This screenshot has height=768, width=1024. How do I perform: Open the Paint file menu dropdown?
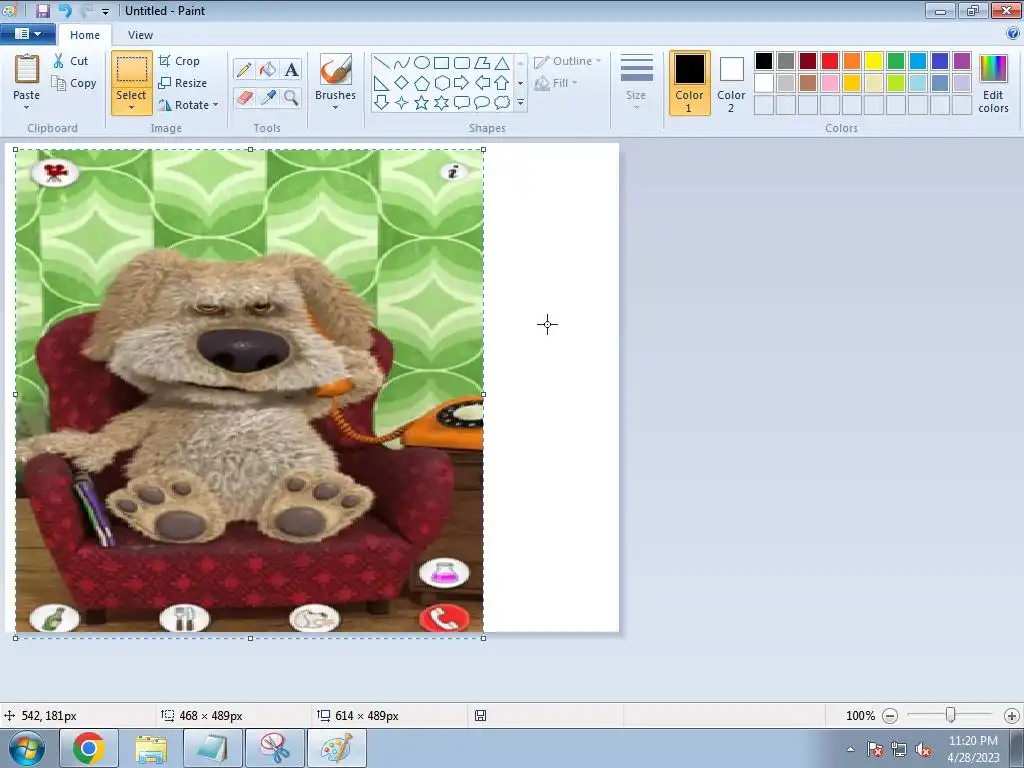[x=27, y=34]
